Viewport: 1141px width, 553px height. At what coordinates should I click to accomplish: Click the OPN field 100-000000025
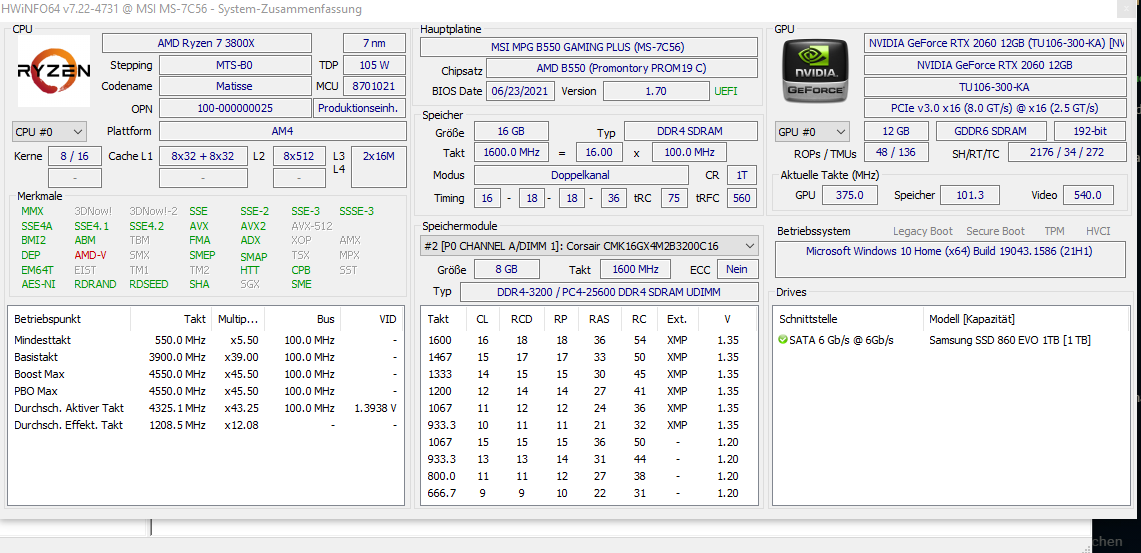[234, 108]
